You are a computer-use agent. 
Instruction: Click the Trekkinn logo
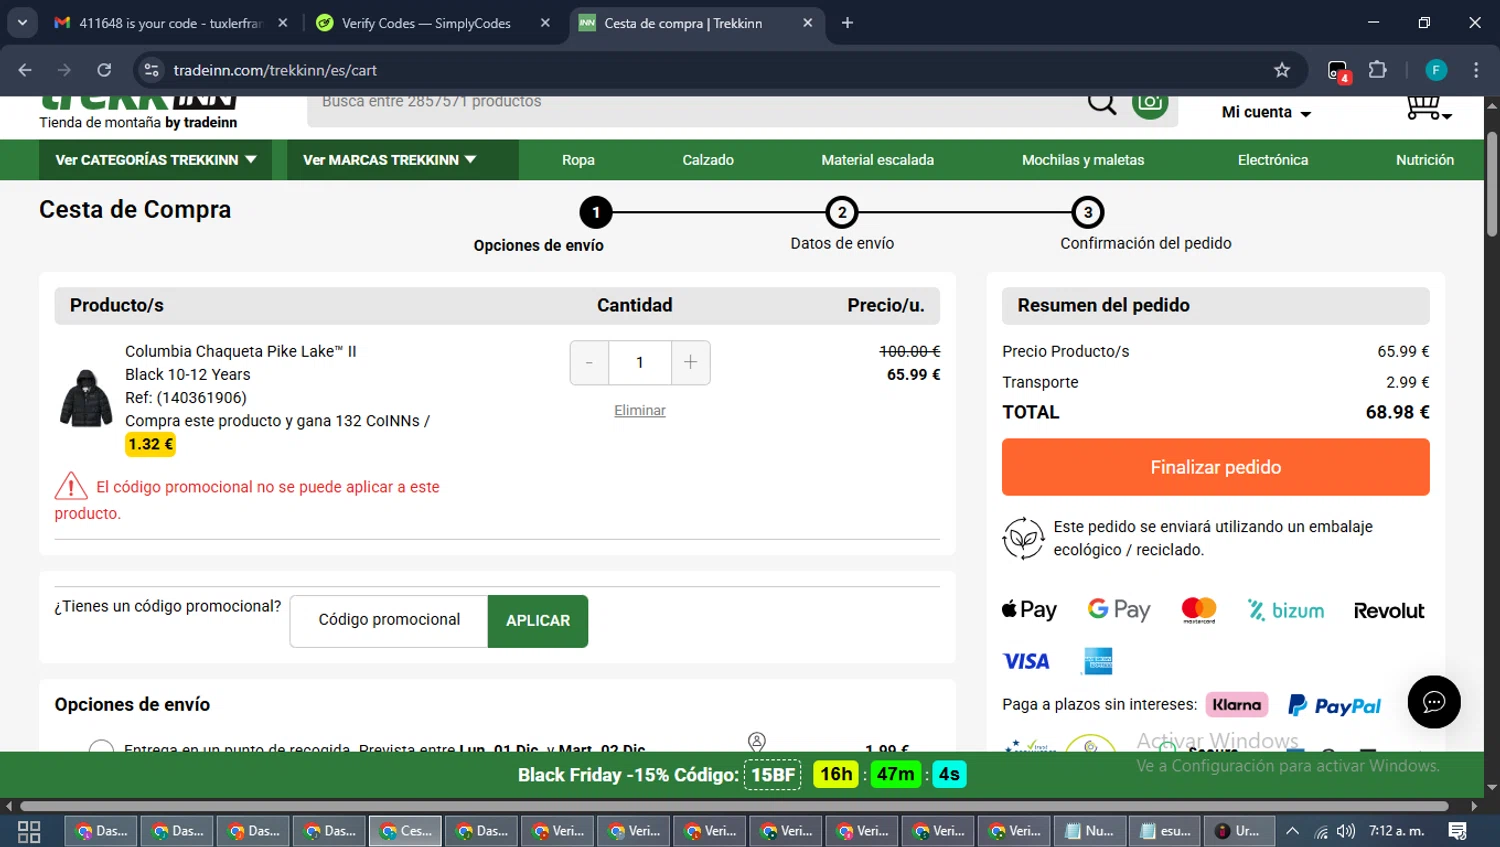[138, 113]
